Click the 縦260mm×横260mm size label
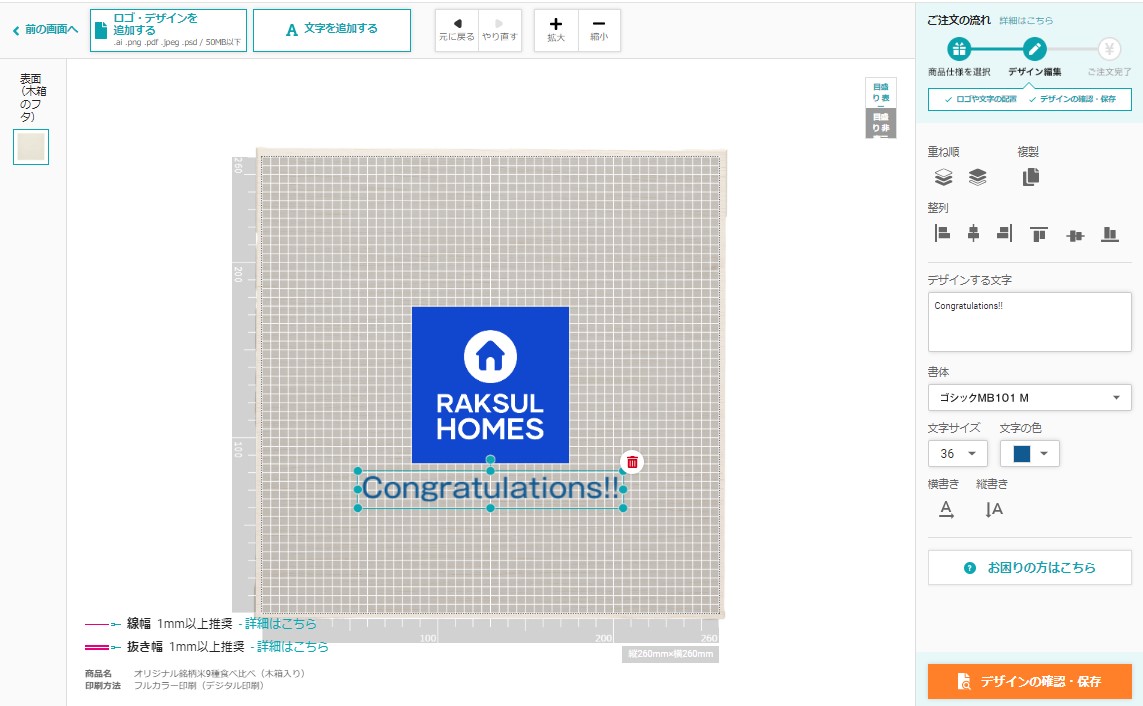 (x=670, y=654)
